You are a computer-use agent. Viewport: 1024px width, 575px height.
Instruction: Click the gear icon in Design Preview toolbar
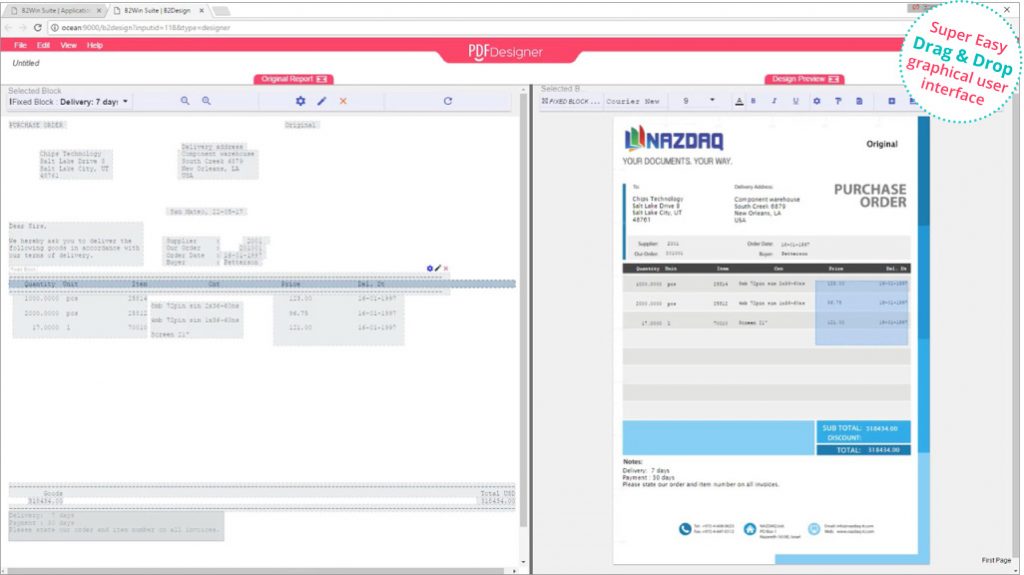816,101
